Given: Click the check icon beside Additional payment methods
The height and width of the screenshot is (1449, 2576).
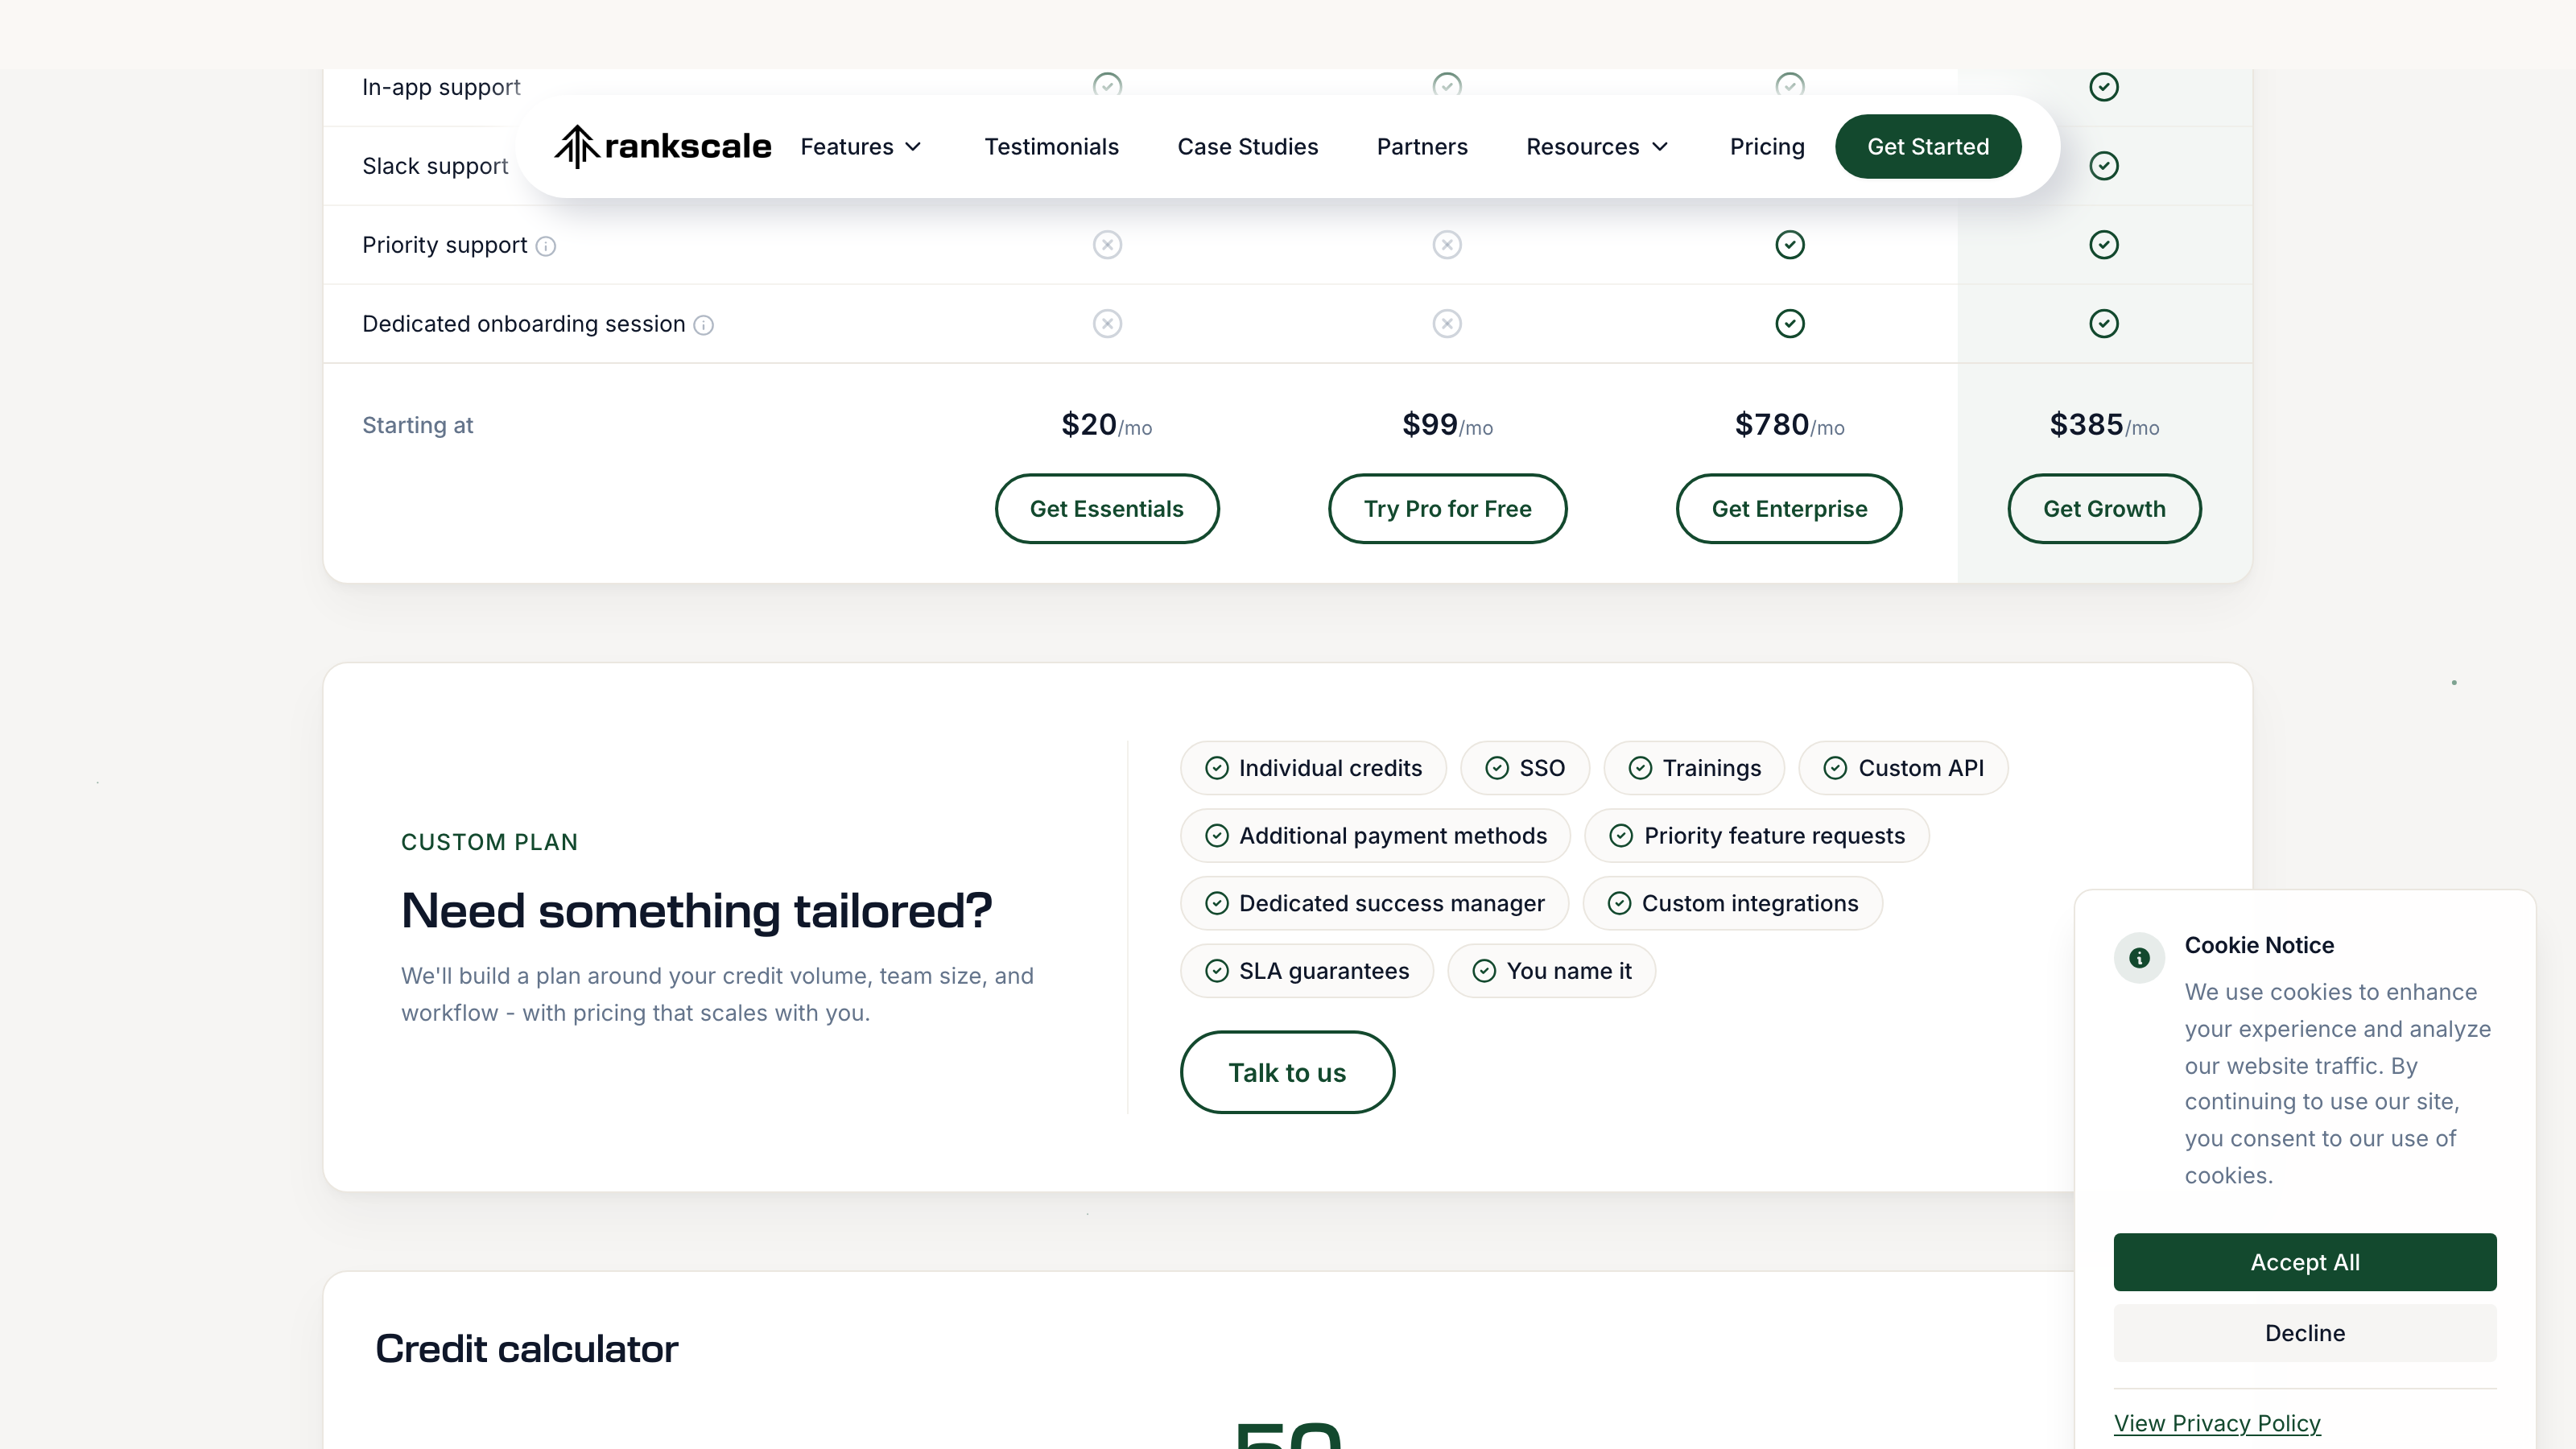Looking at the screenshot, I should tap(1217, 836).
